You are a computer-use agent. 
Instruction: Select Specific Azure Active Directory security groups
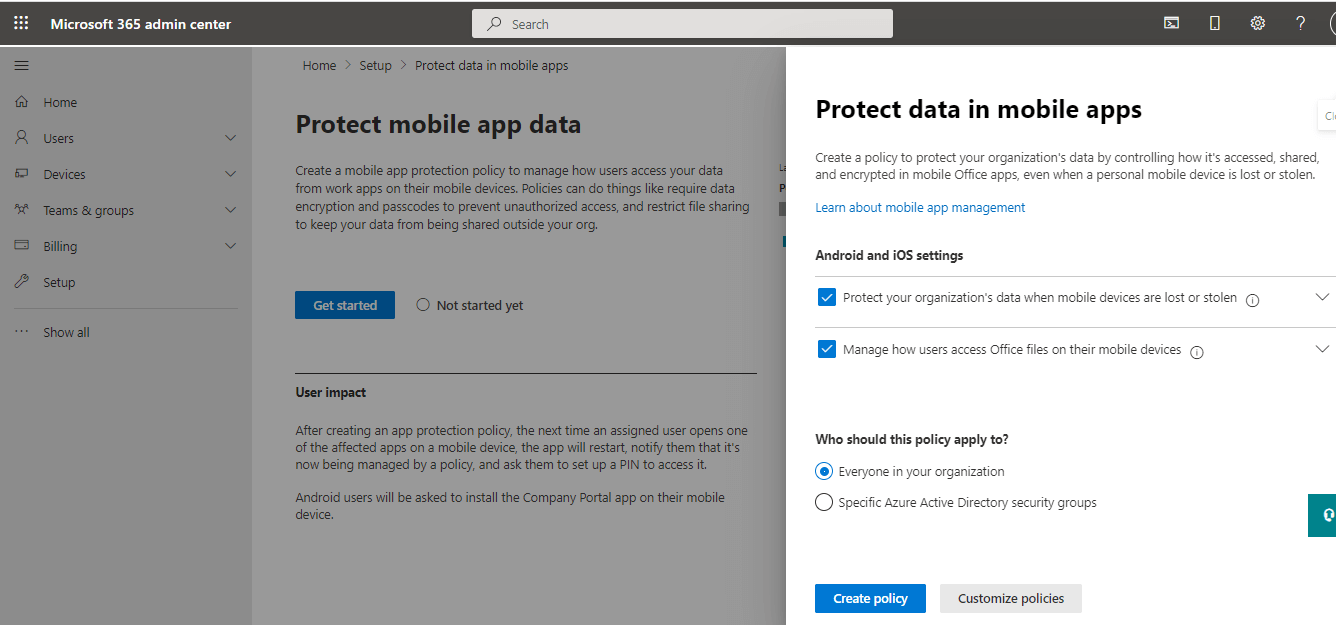[x=824, y=502]
